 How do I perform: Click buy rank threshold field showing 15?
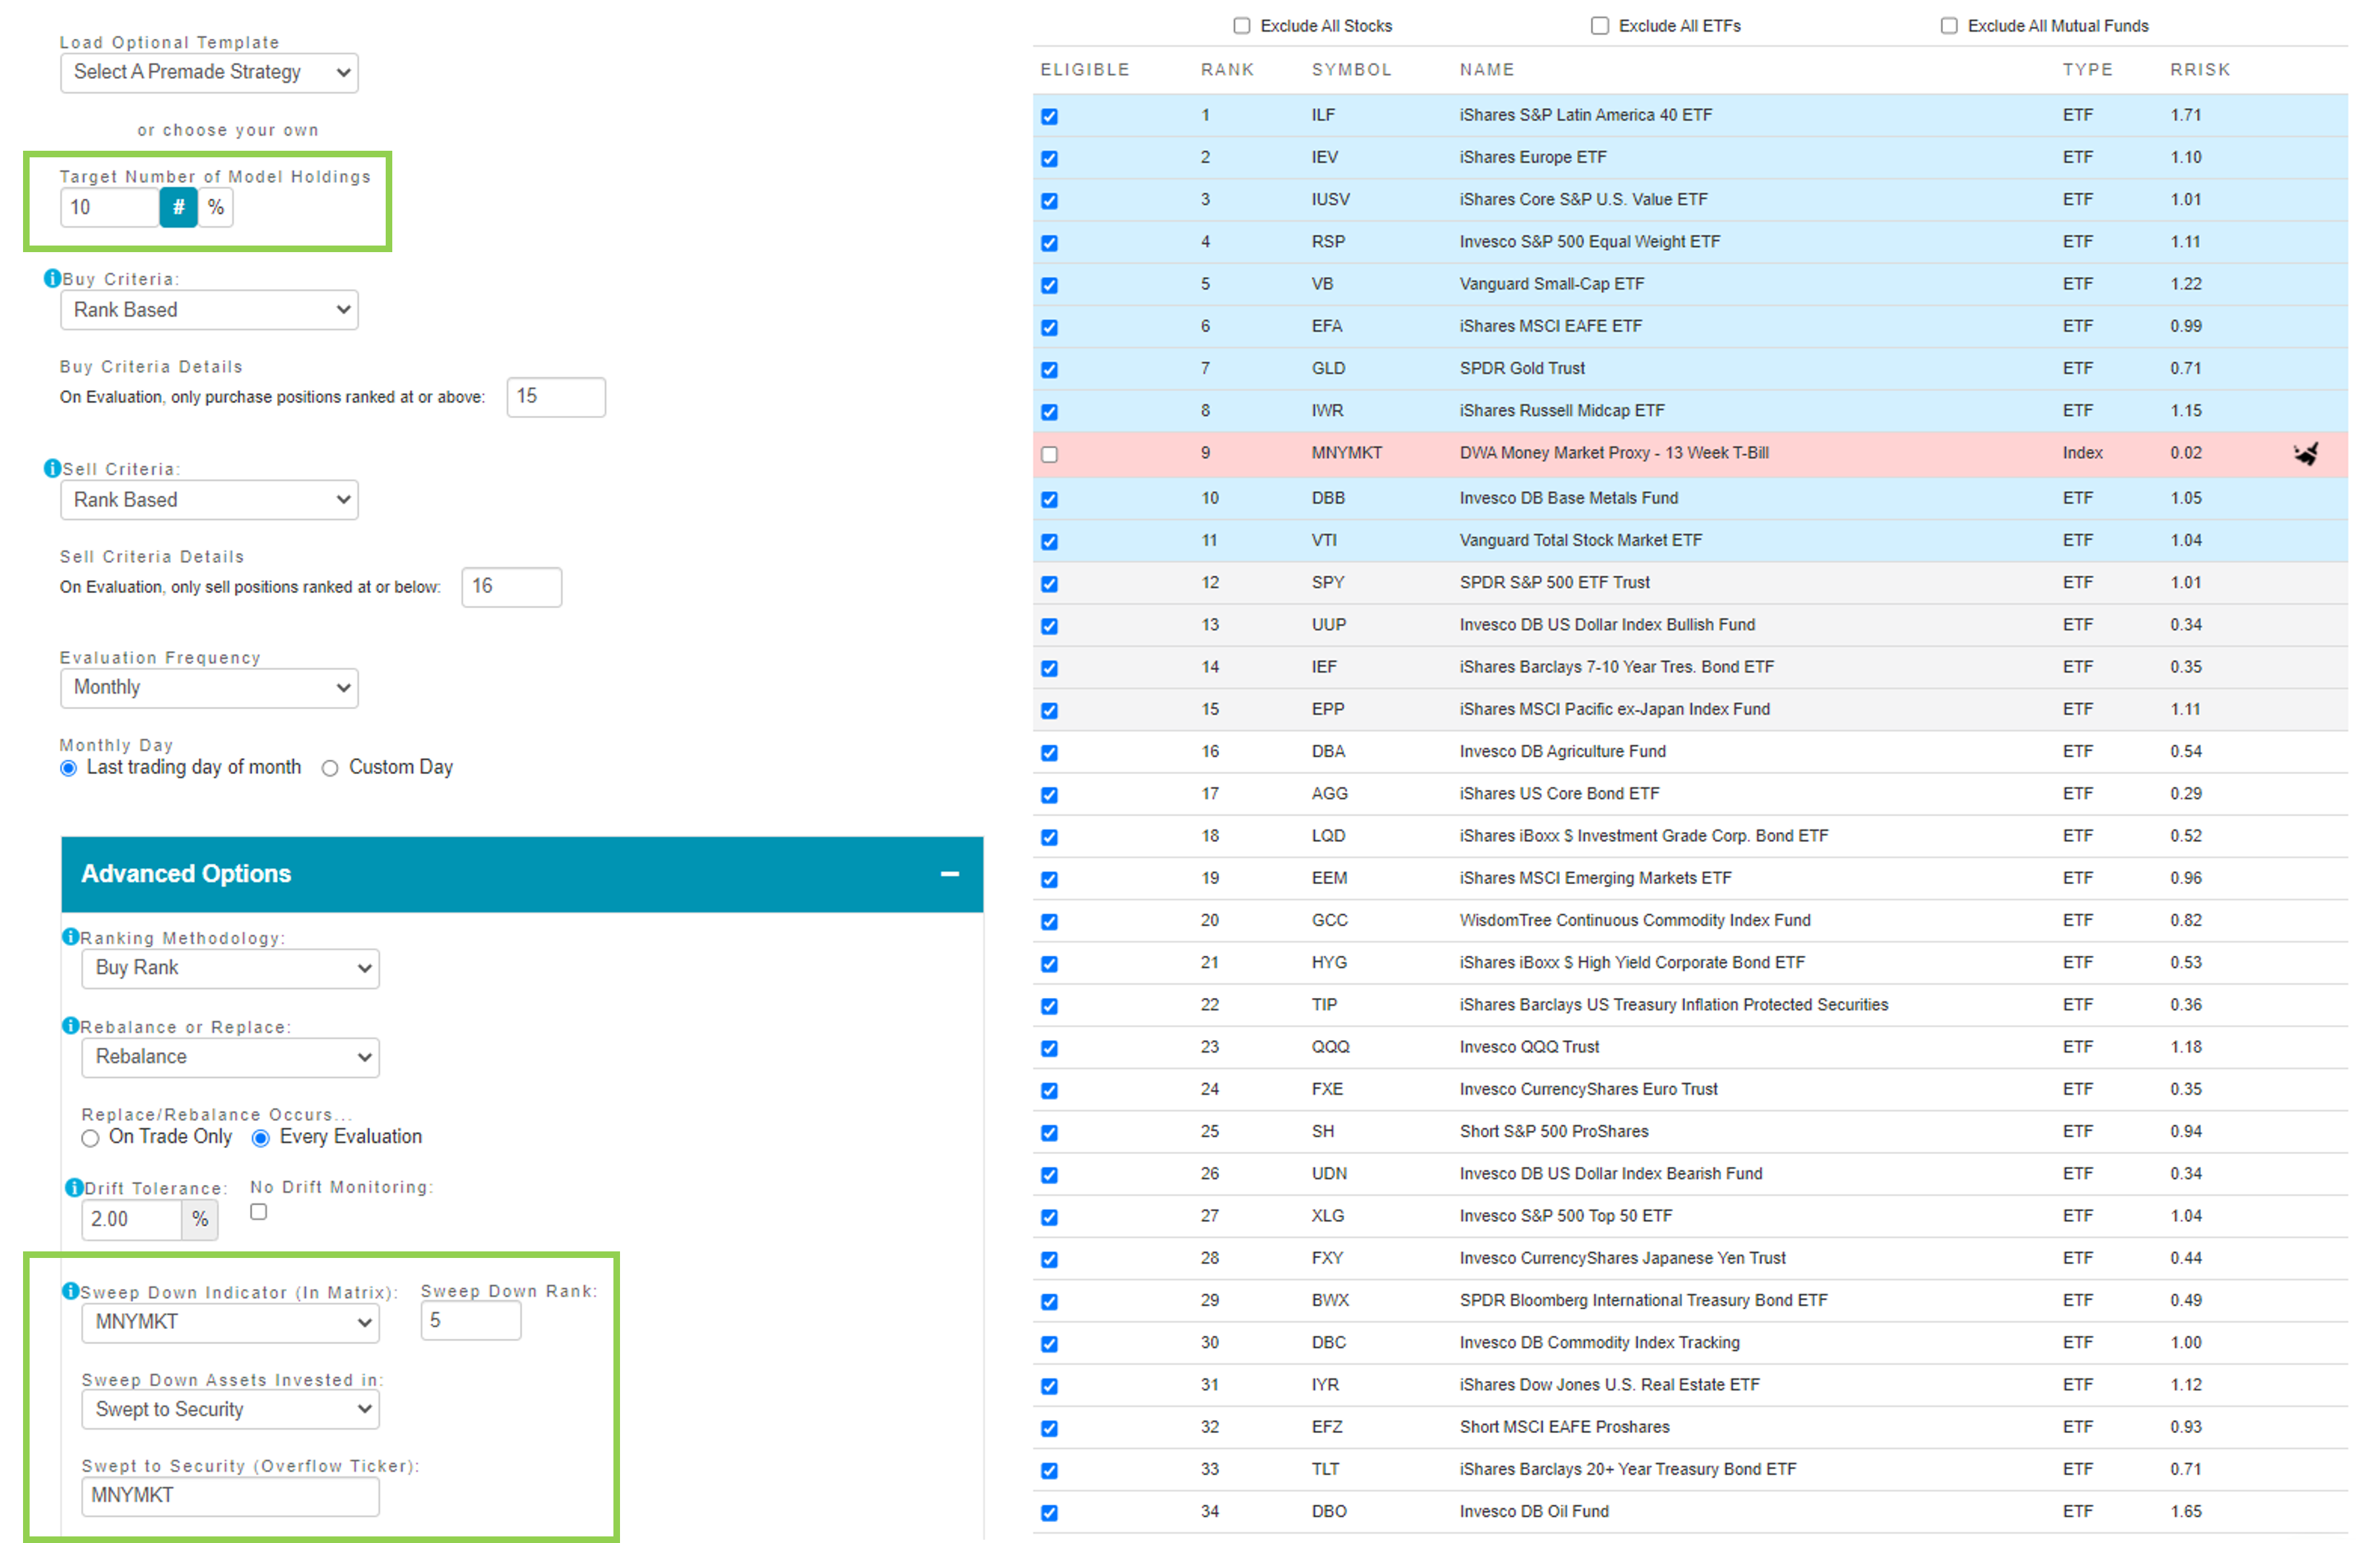click(x=556, y=397)
